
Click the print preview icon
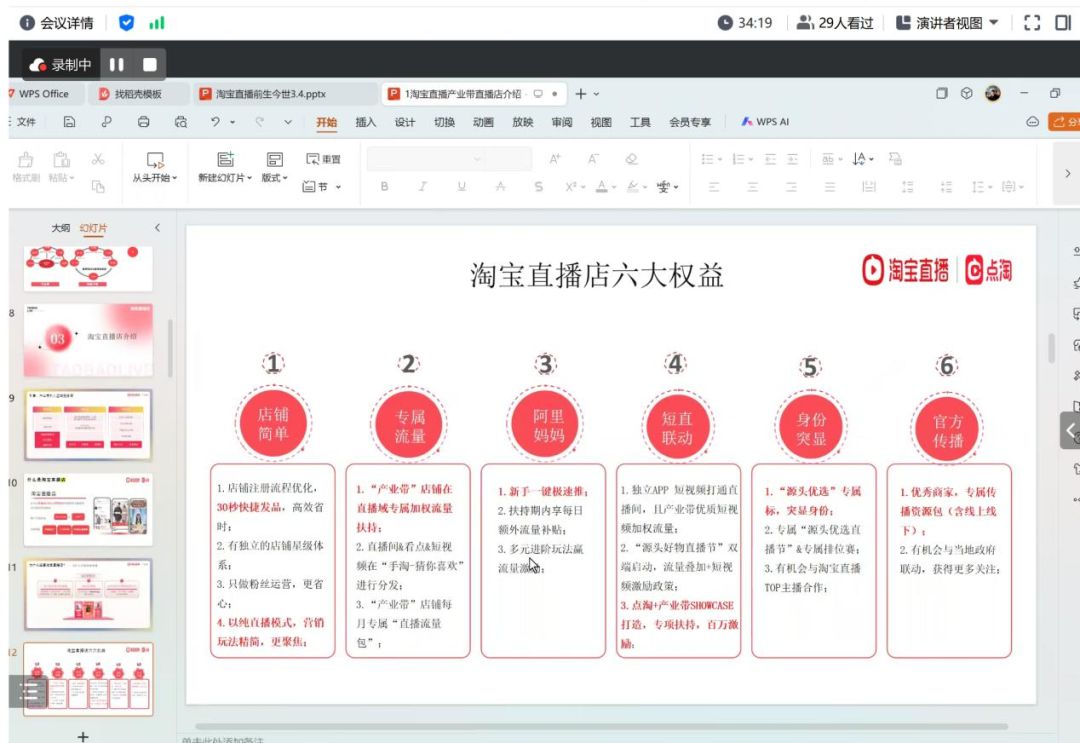tap(180, 122)
